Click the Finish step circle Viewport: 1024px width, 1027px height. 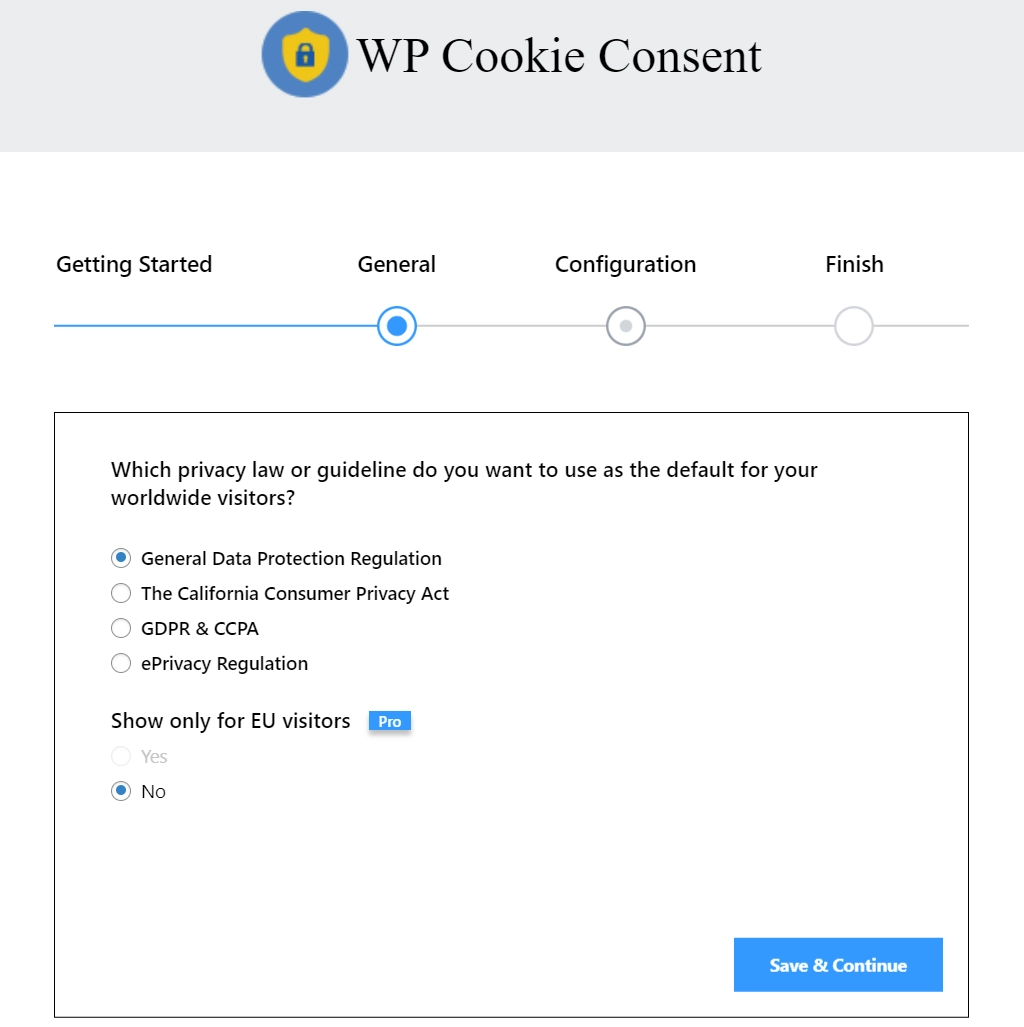coord(853,326)
